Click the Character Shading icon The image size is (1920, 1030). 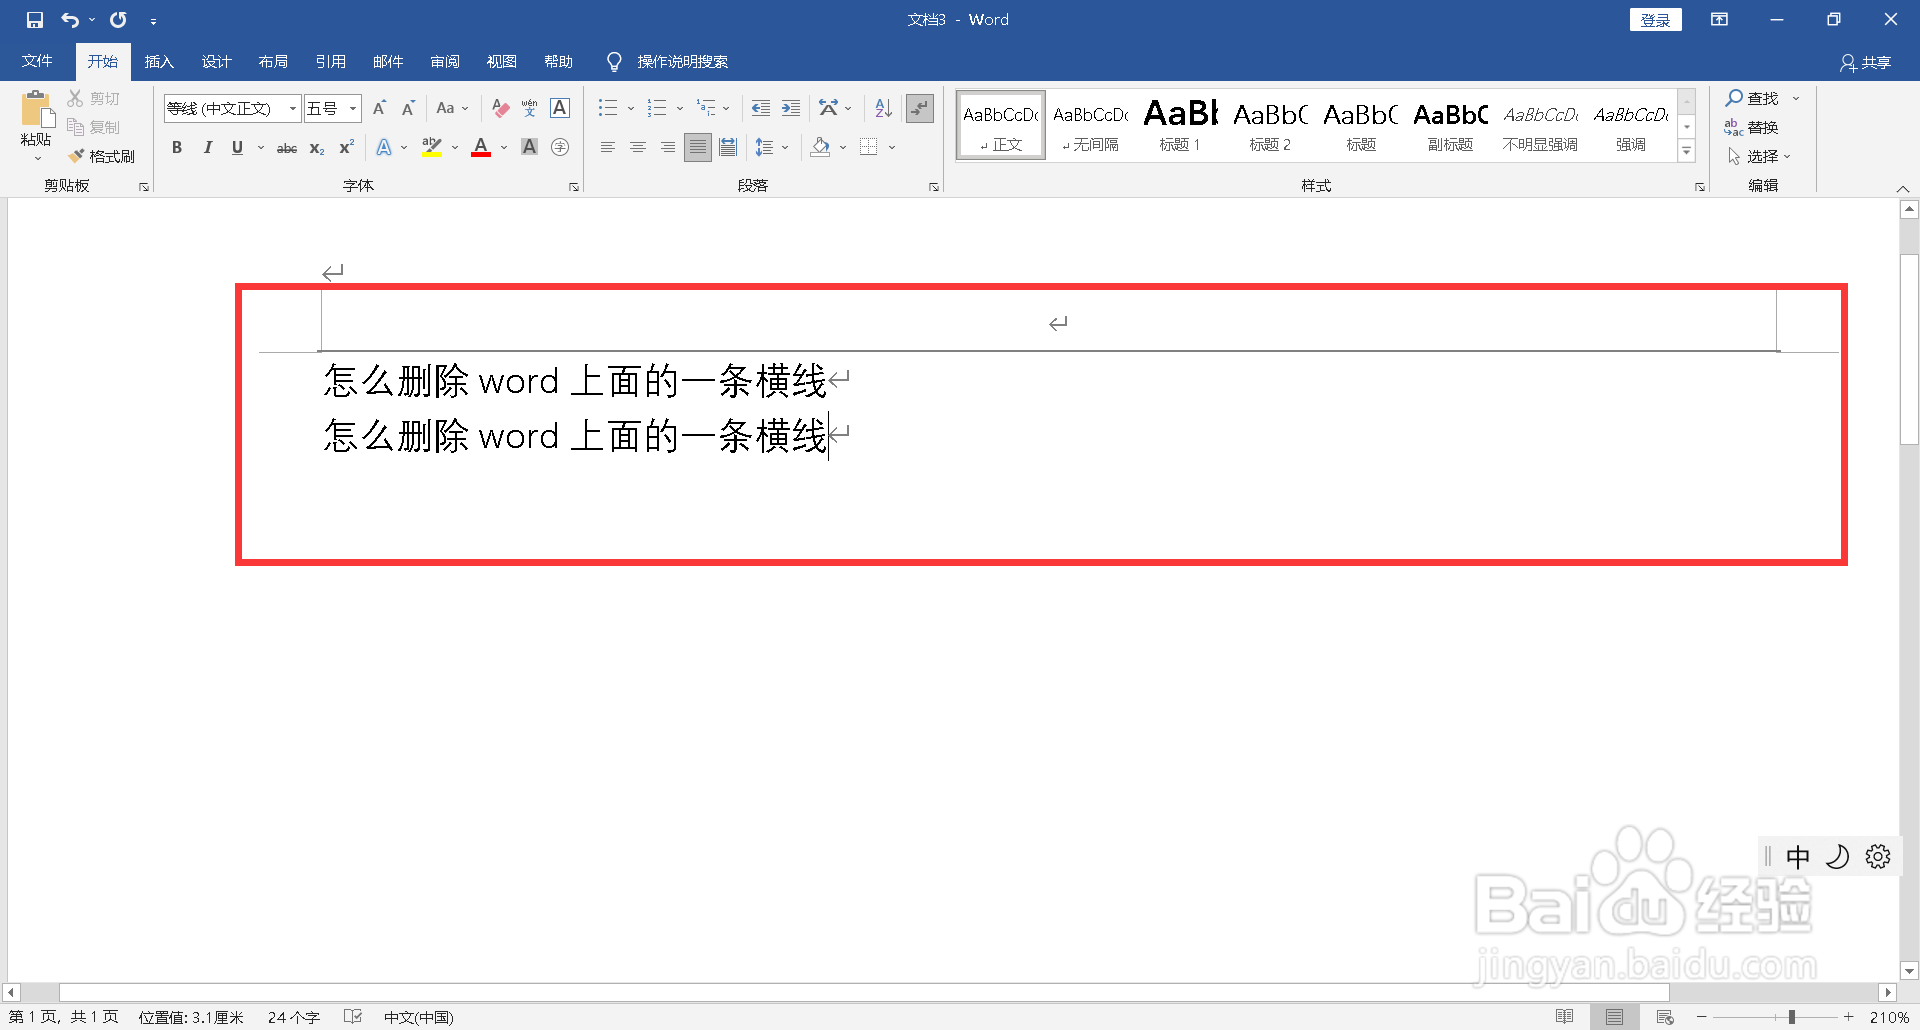pyautogui.click(x=529, y=147)
